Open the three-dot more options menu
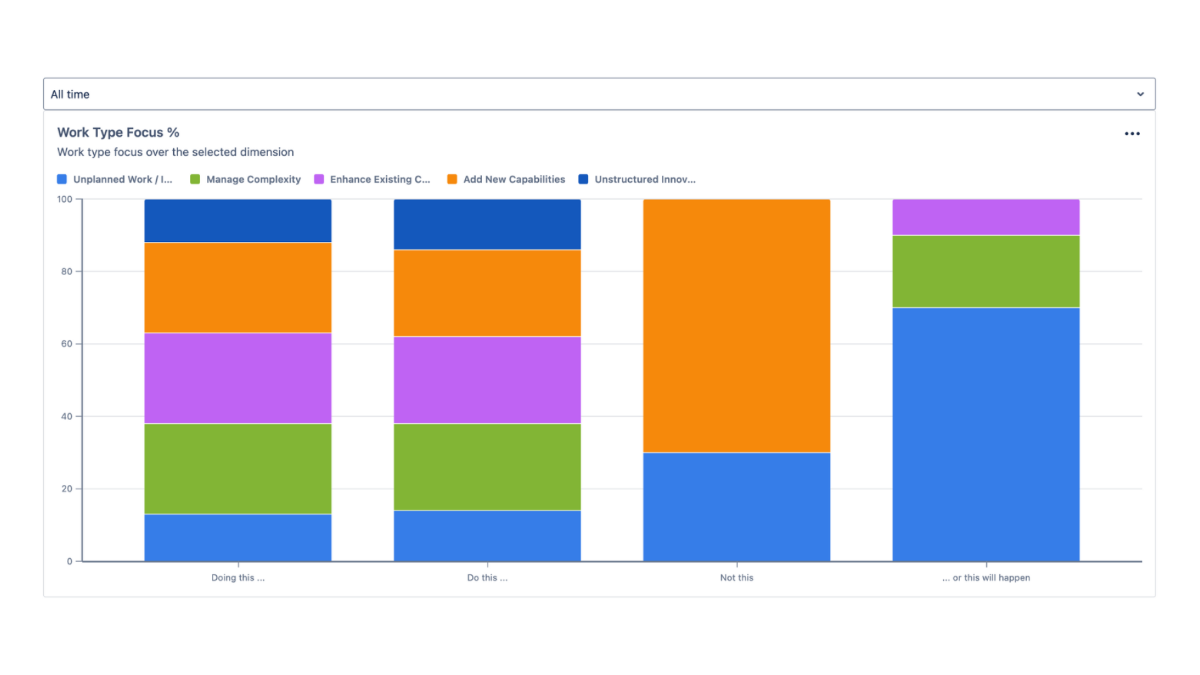 (x=1132, y=134)
